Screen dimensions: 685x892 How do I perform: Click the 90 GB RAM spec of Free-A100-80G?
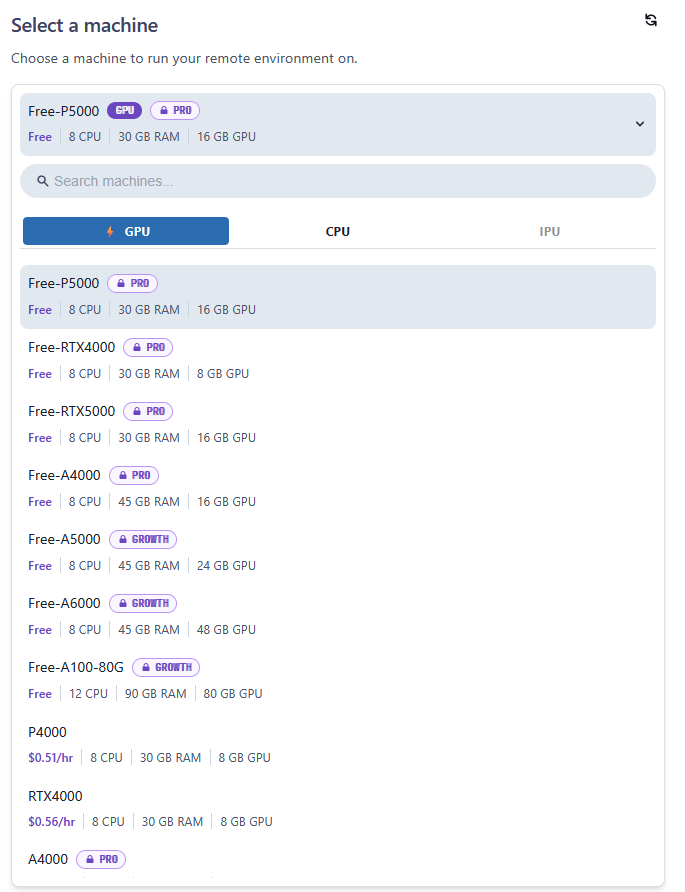coord(156,694)
